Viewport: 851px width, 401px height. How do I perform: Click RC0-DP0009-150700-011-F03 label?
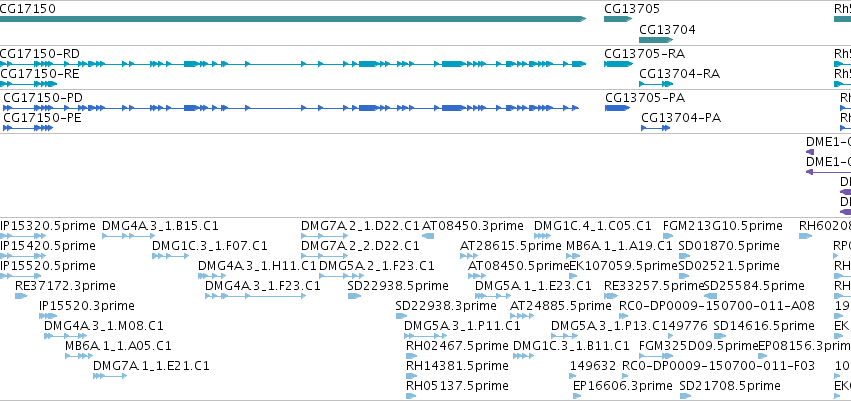point(718,366)
